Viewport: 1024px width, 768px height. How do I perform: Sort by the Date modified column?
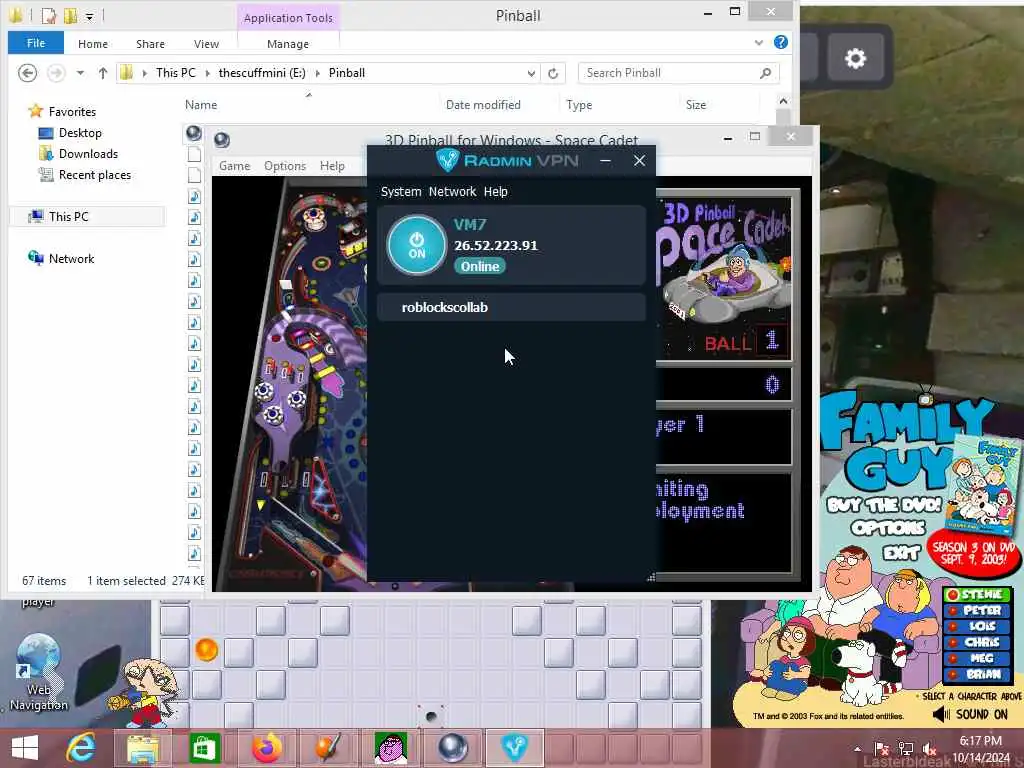(x=483, y=104)
